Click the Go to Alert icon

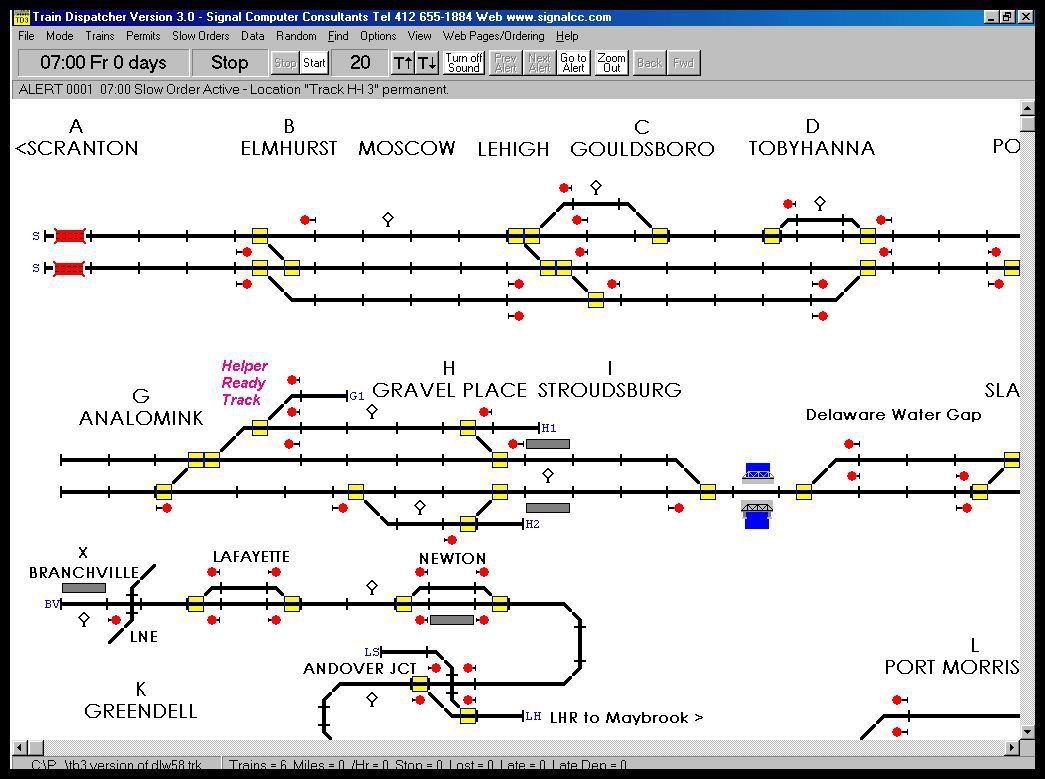(573, 62)
